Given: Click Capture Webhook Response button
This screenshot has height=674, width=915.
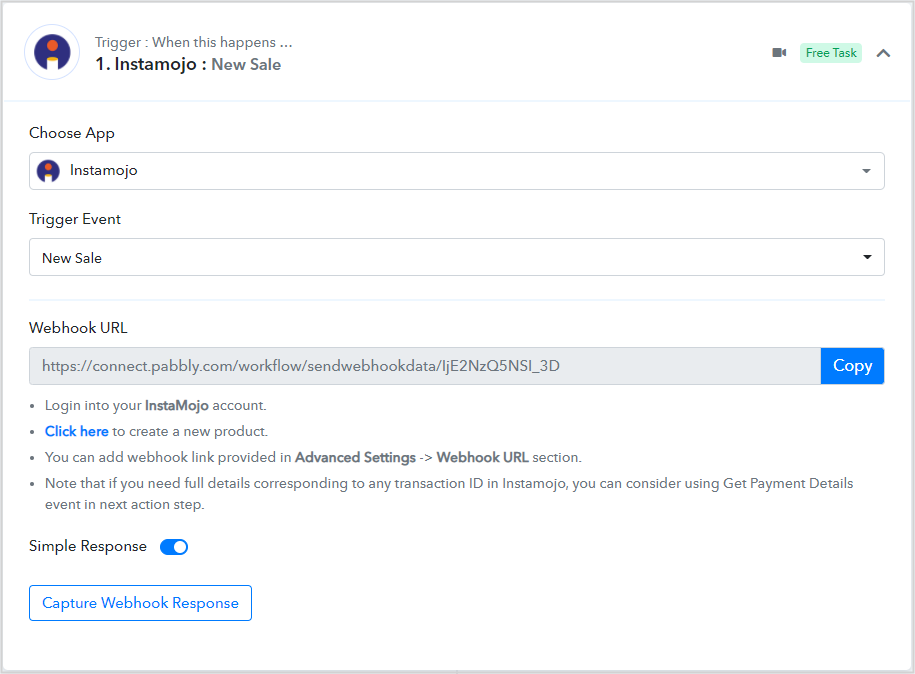Looking at the screenshot, I should tap(140, 603).
